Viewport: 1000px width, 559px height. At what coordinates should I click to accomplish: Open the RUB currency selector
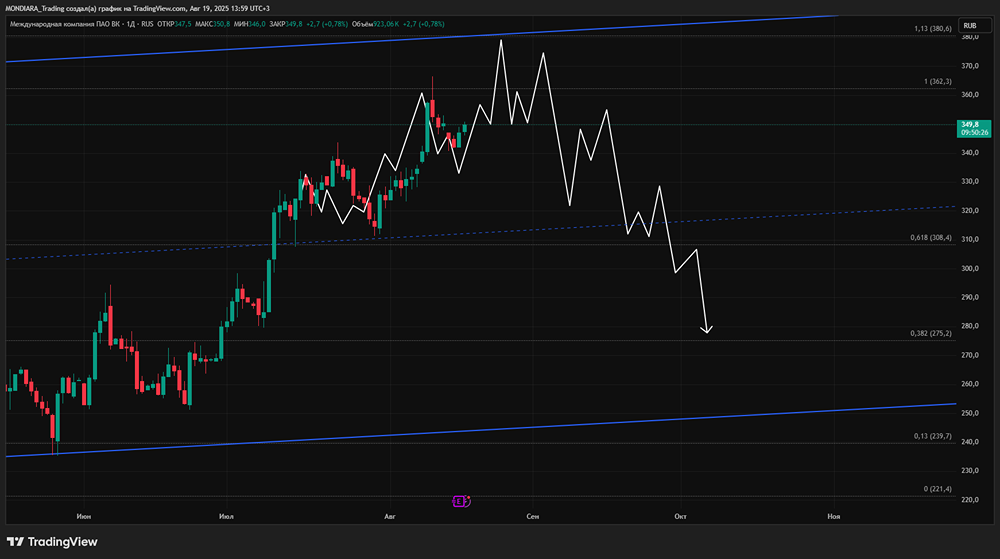(974, 25)
